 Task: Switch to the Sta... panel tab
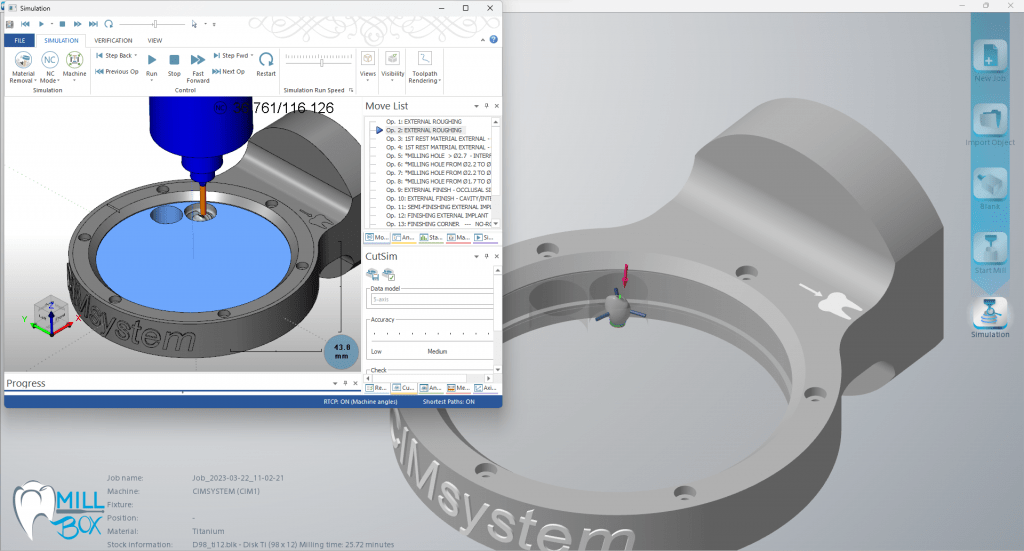[431, 238]
